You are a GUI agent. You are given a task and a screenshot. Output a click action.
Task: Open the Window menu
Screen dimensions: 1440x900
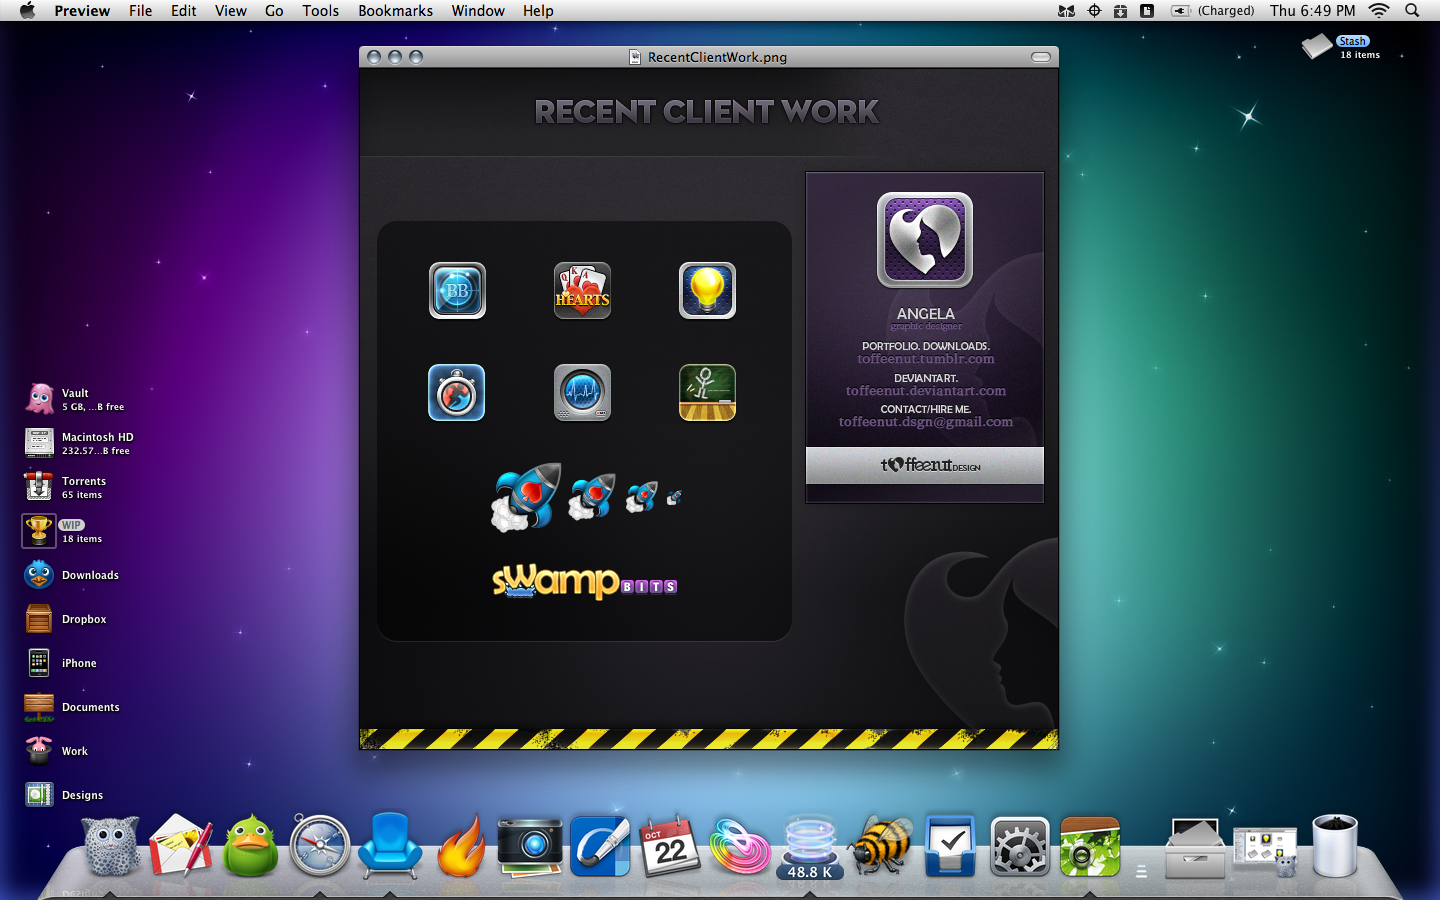click(x=478, y=11)
